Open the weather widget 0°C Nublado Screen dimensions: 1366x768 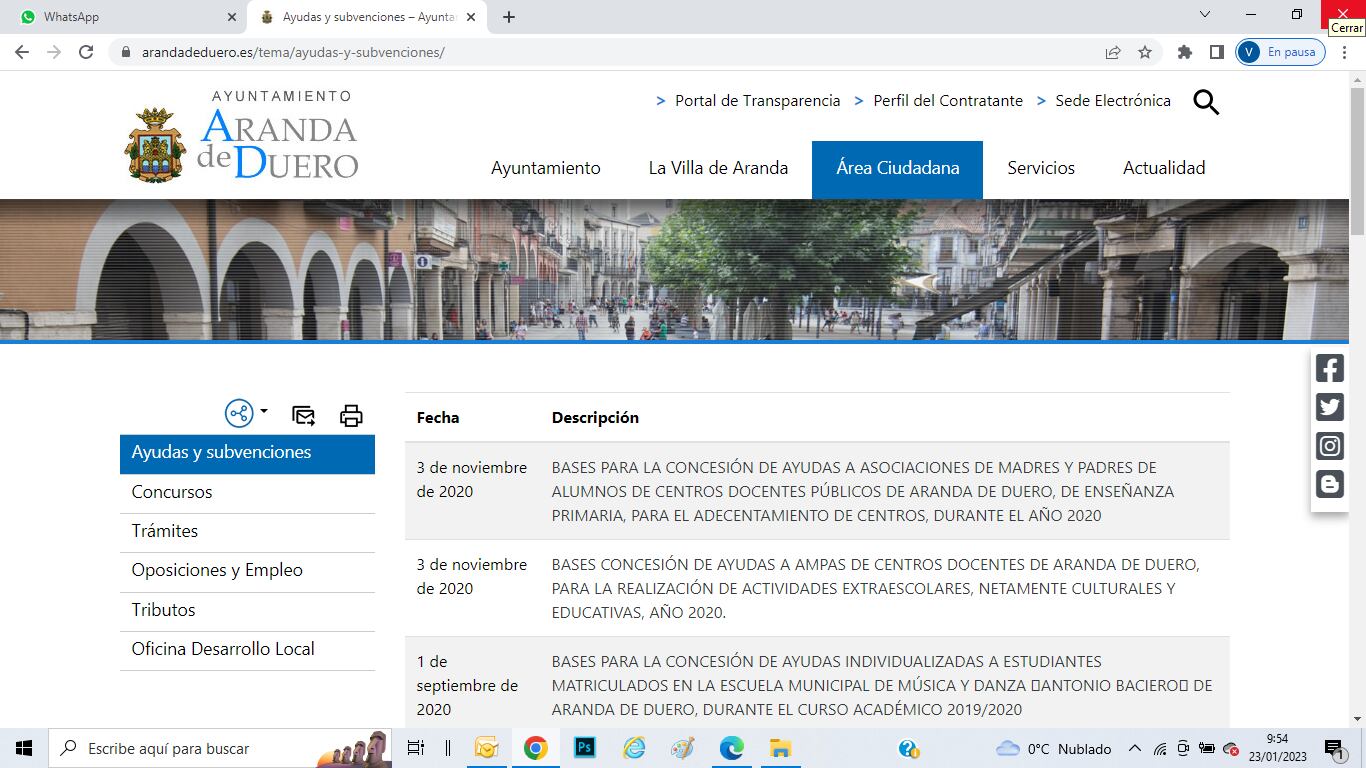1054,748
